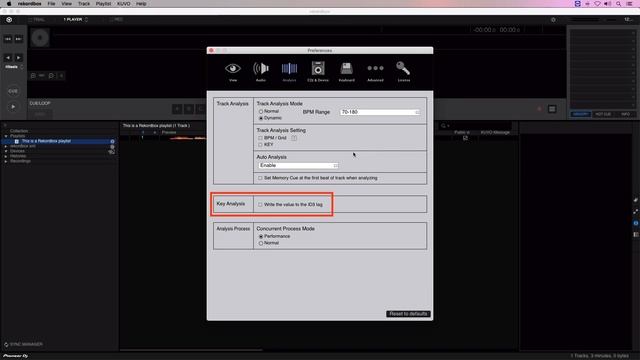Click the previous track button in player
The image size is (640, 360).
click(8, 39)
